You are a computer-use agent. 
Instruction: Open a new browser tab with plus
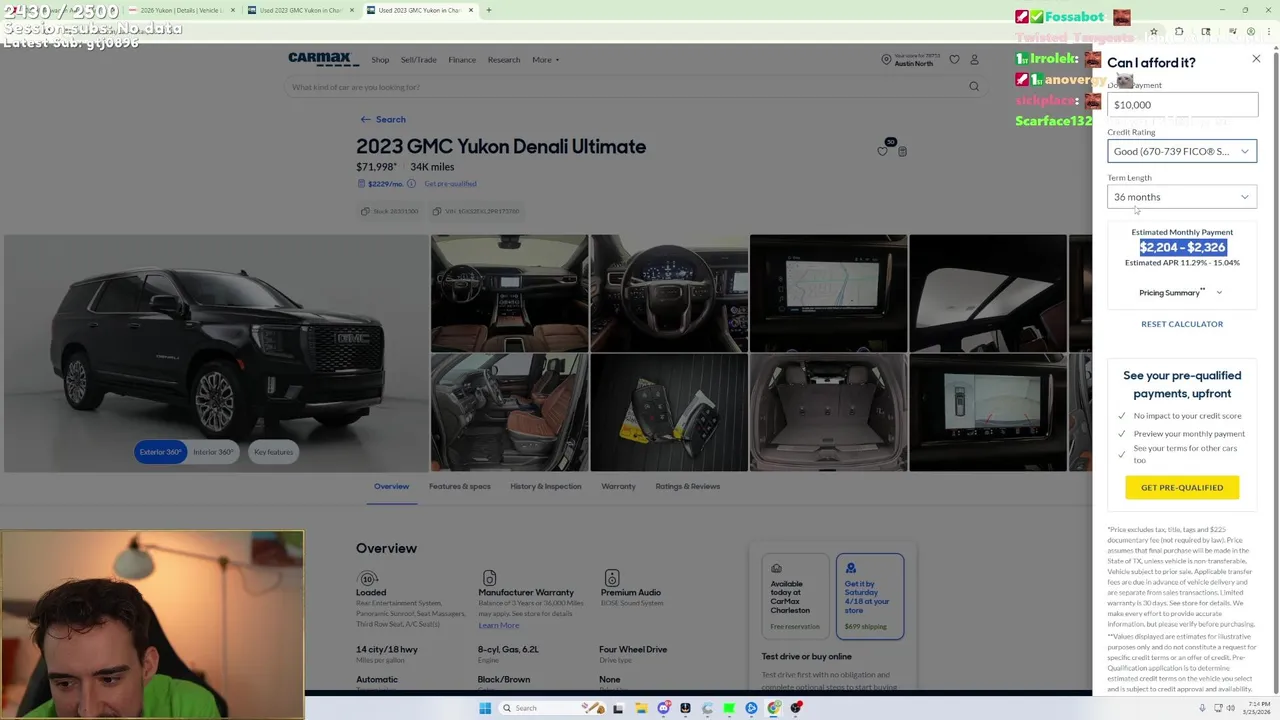[x=488, y=10]
